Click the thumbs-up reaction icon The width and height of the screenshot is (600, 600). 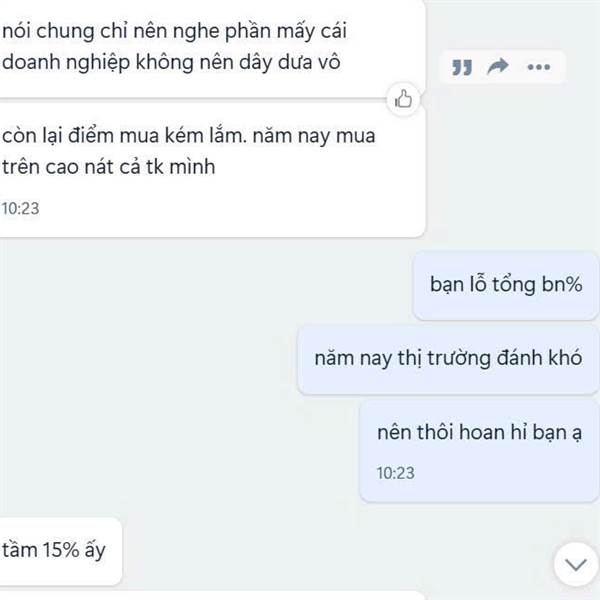point(403,99)
